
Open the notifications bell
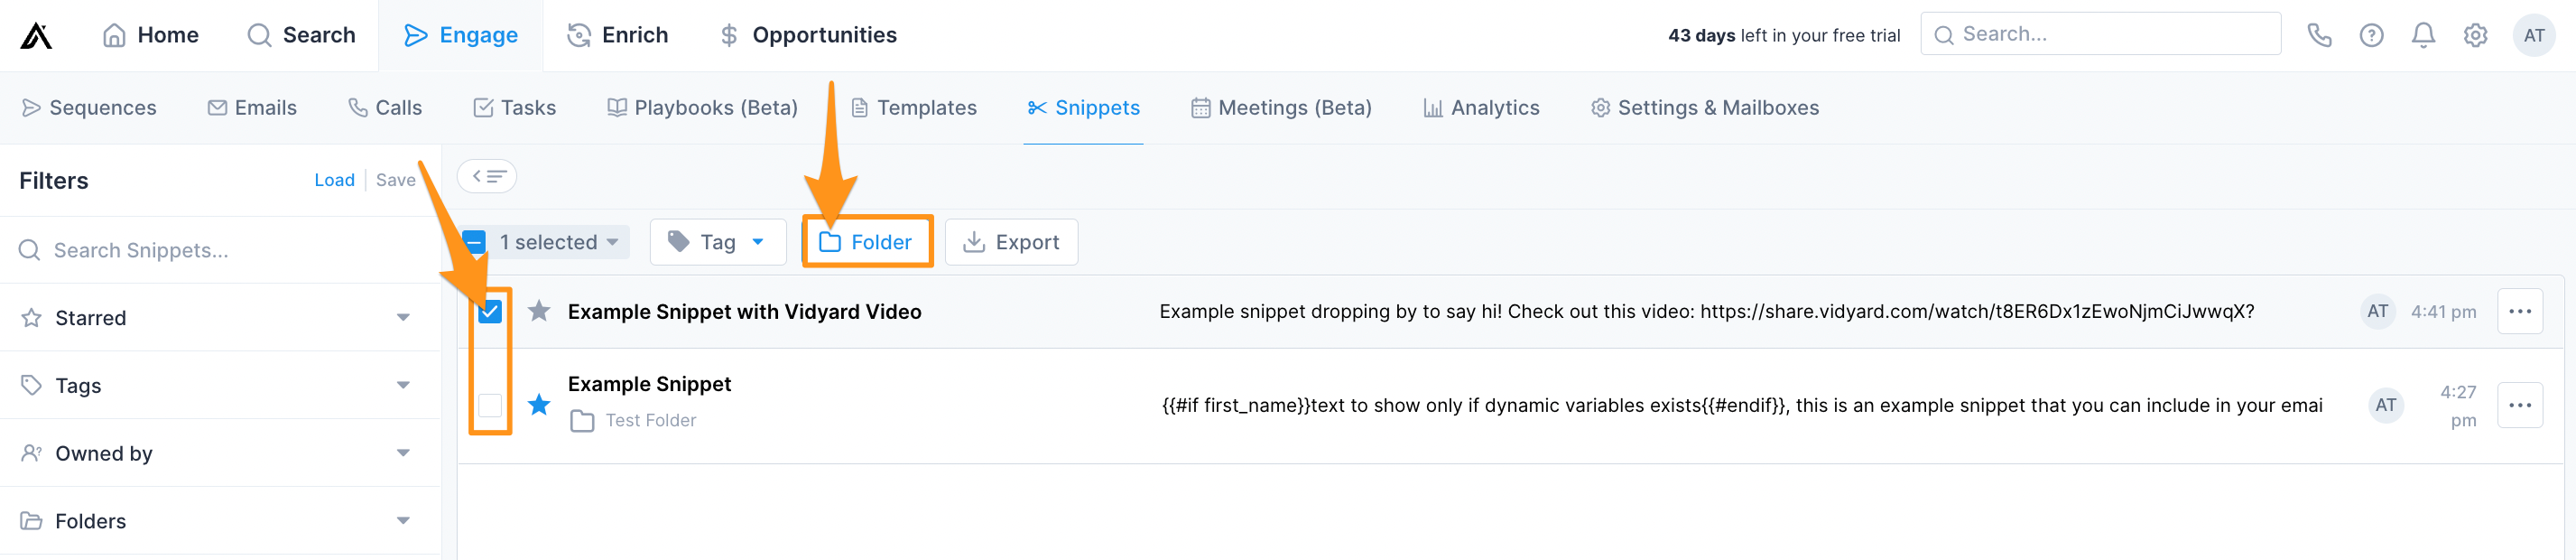(x=2423, y=35)
